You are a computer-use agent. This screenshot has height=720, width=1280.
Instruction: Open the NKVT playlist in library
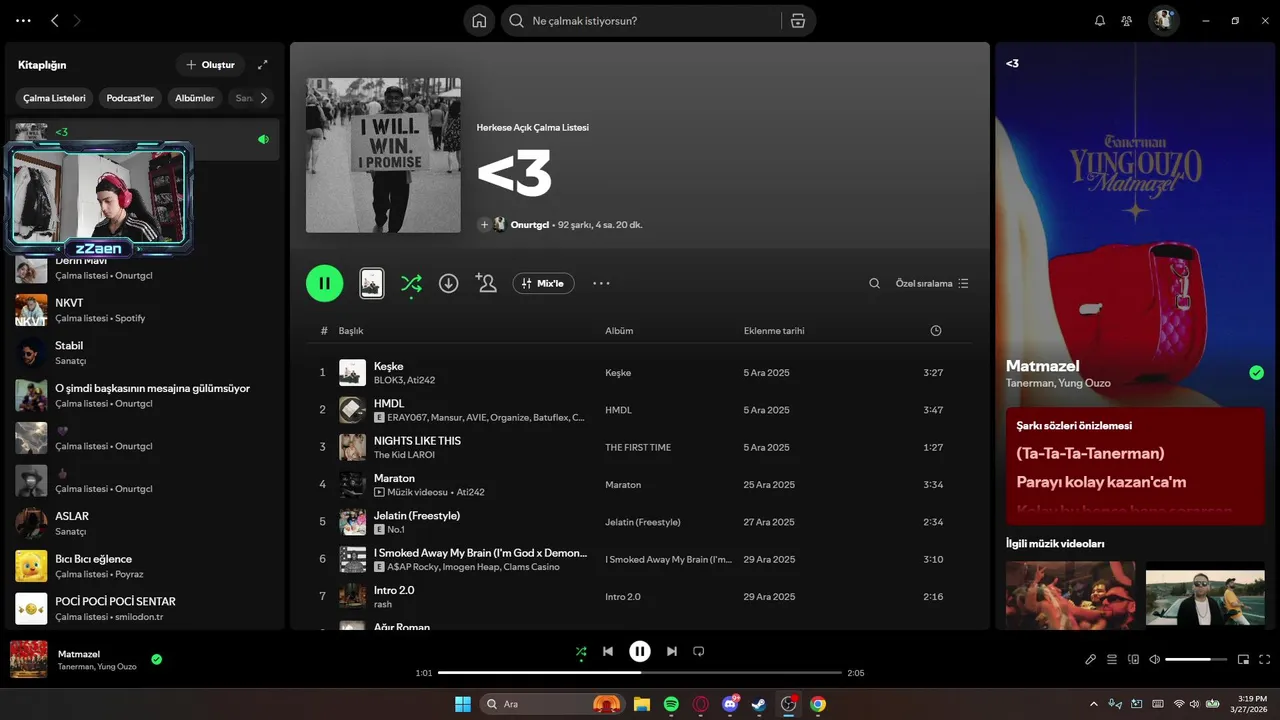[145, 310]
